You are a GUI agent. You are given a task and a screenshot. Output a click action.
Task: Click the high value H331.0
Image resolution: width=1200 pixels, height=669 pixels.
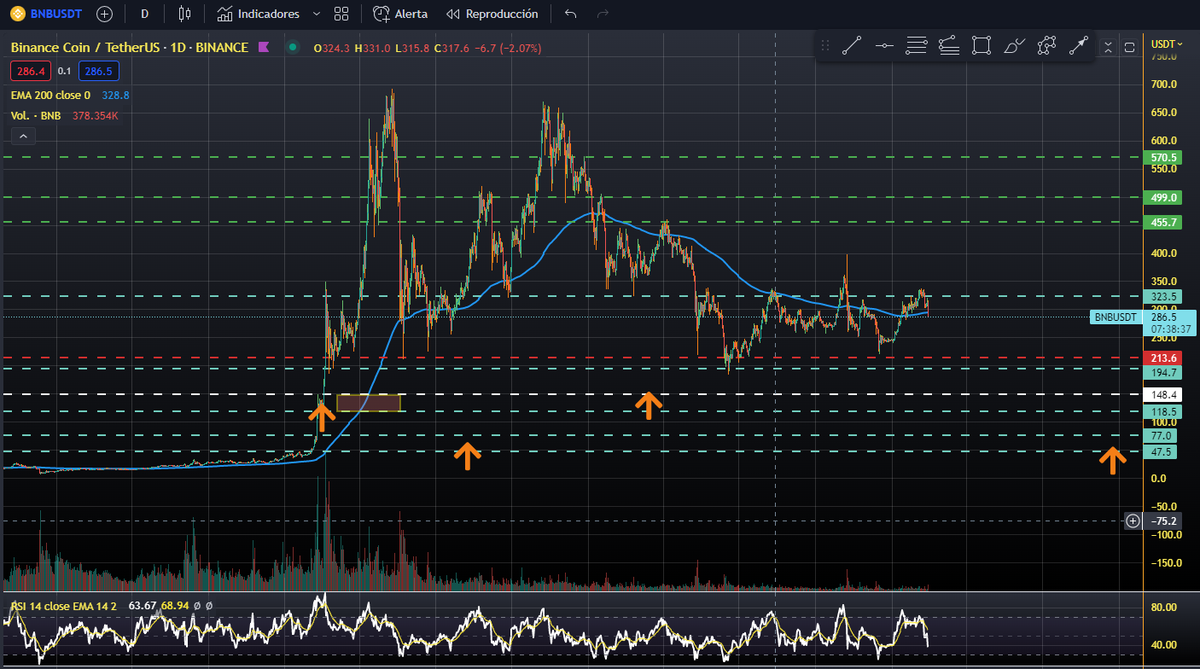pyautogui.click(x=374, y=47)
